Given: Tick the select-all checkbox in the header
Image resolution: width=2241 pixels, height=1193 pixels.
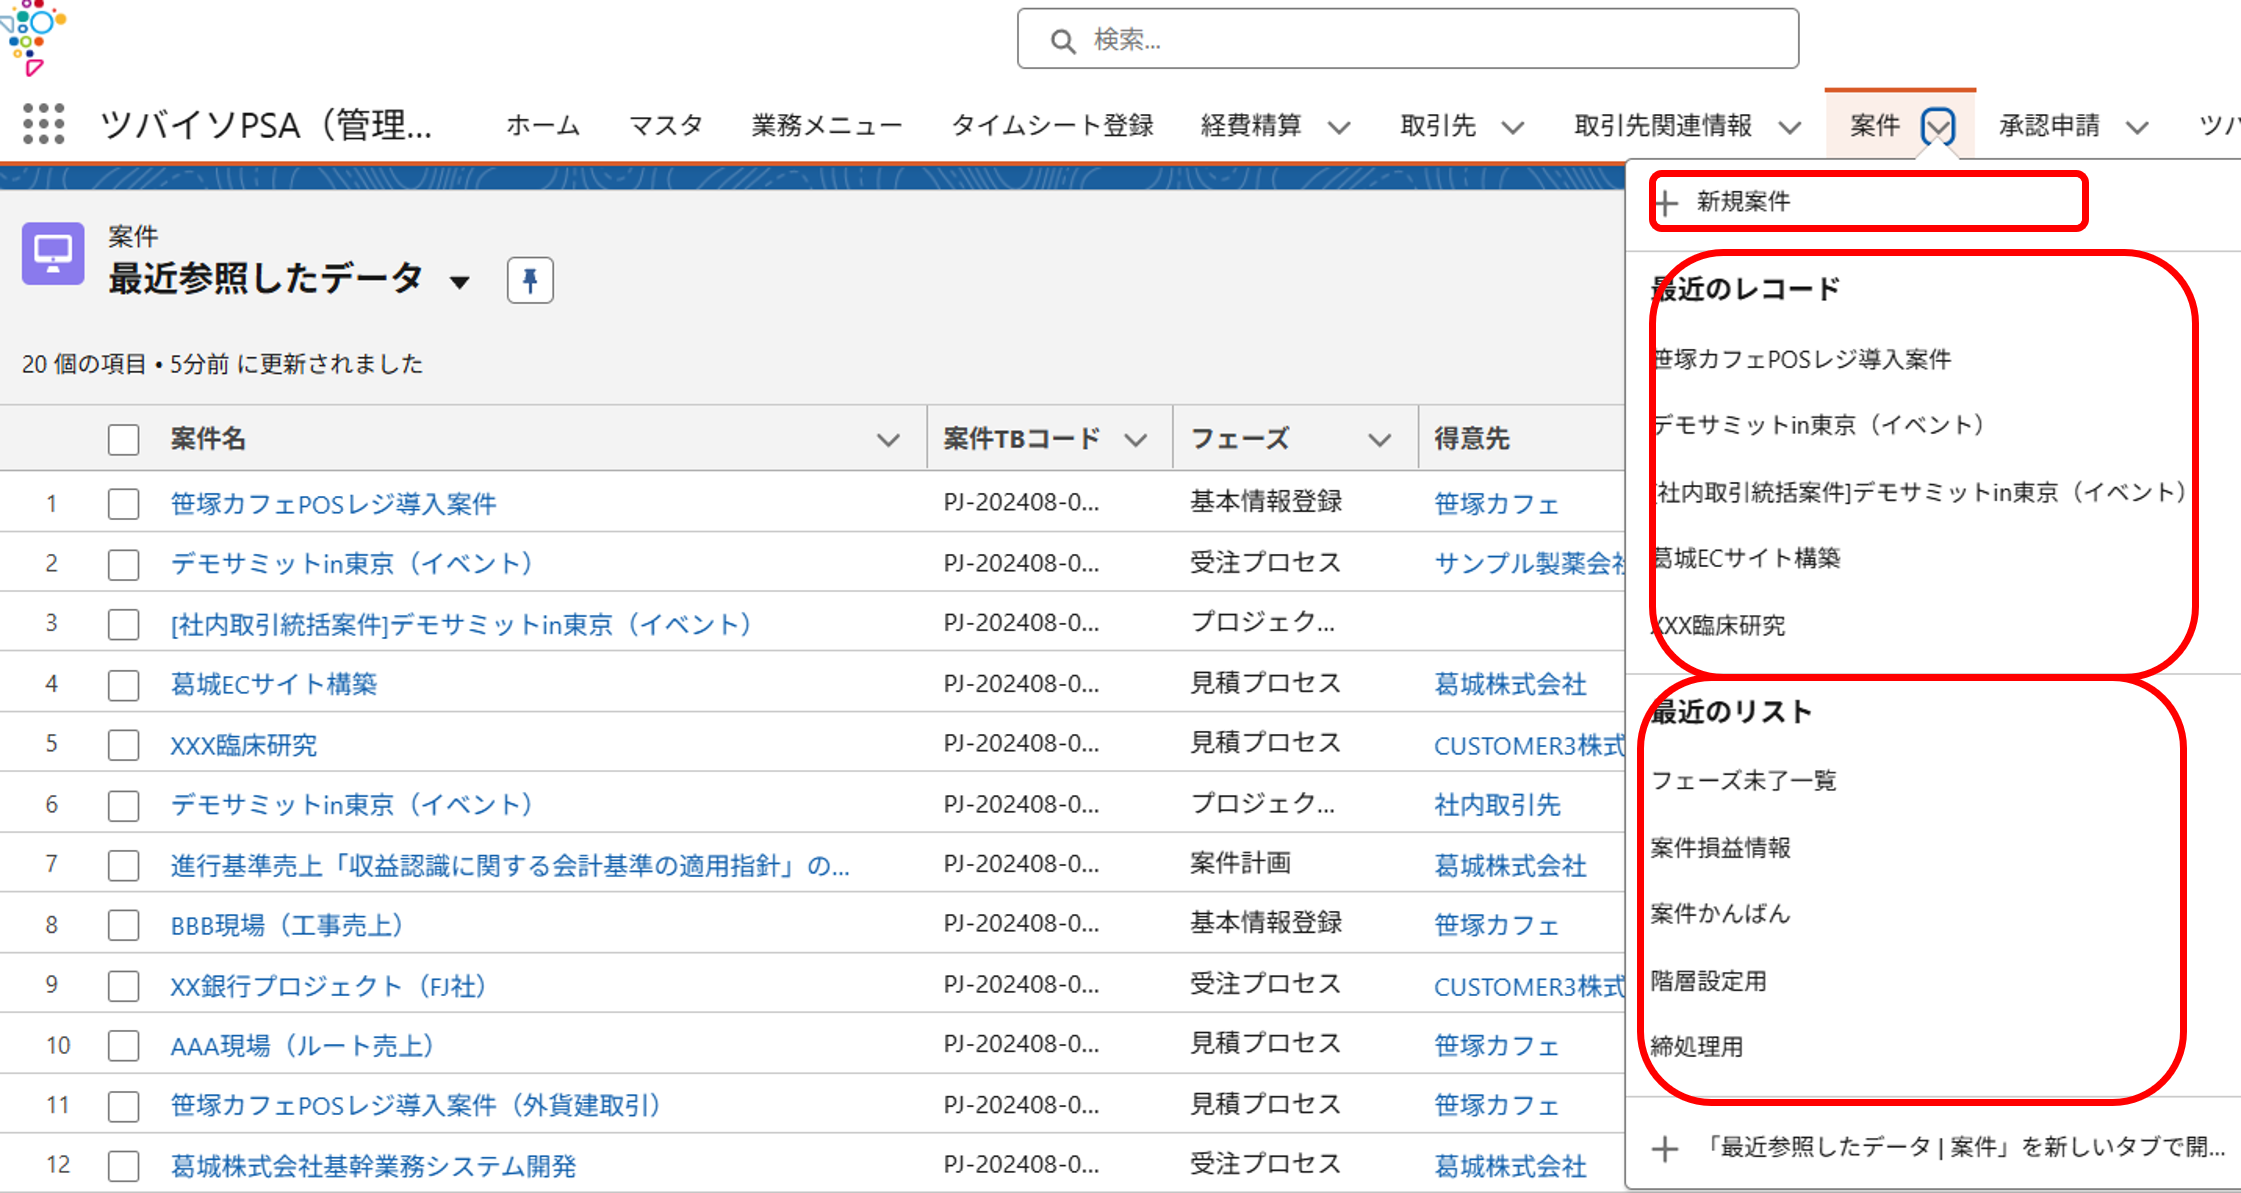Looking at the screenshot, I should [x=124, y=440].
